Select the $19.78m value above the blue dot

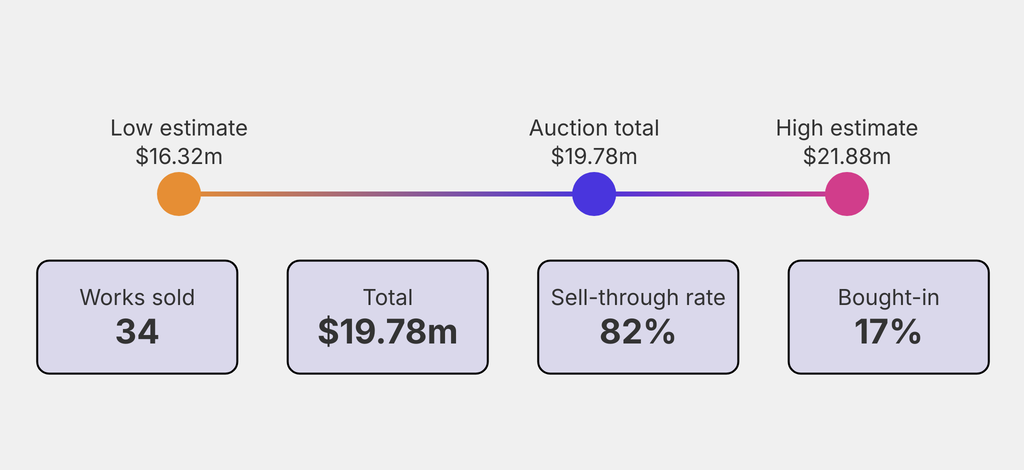594,156
